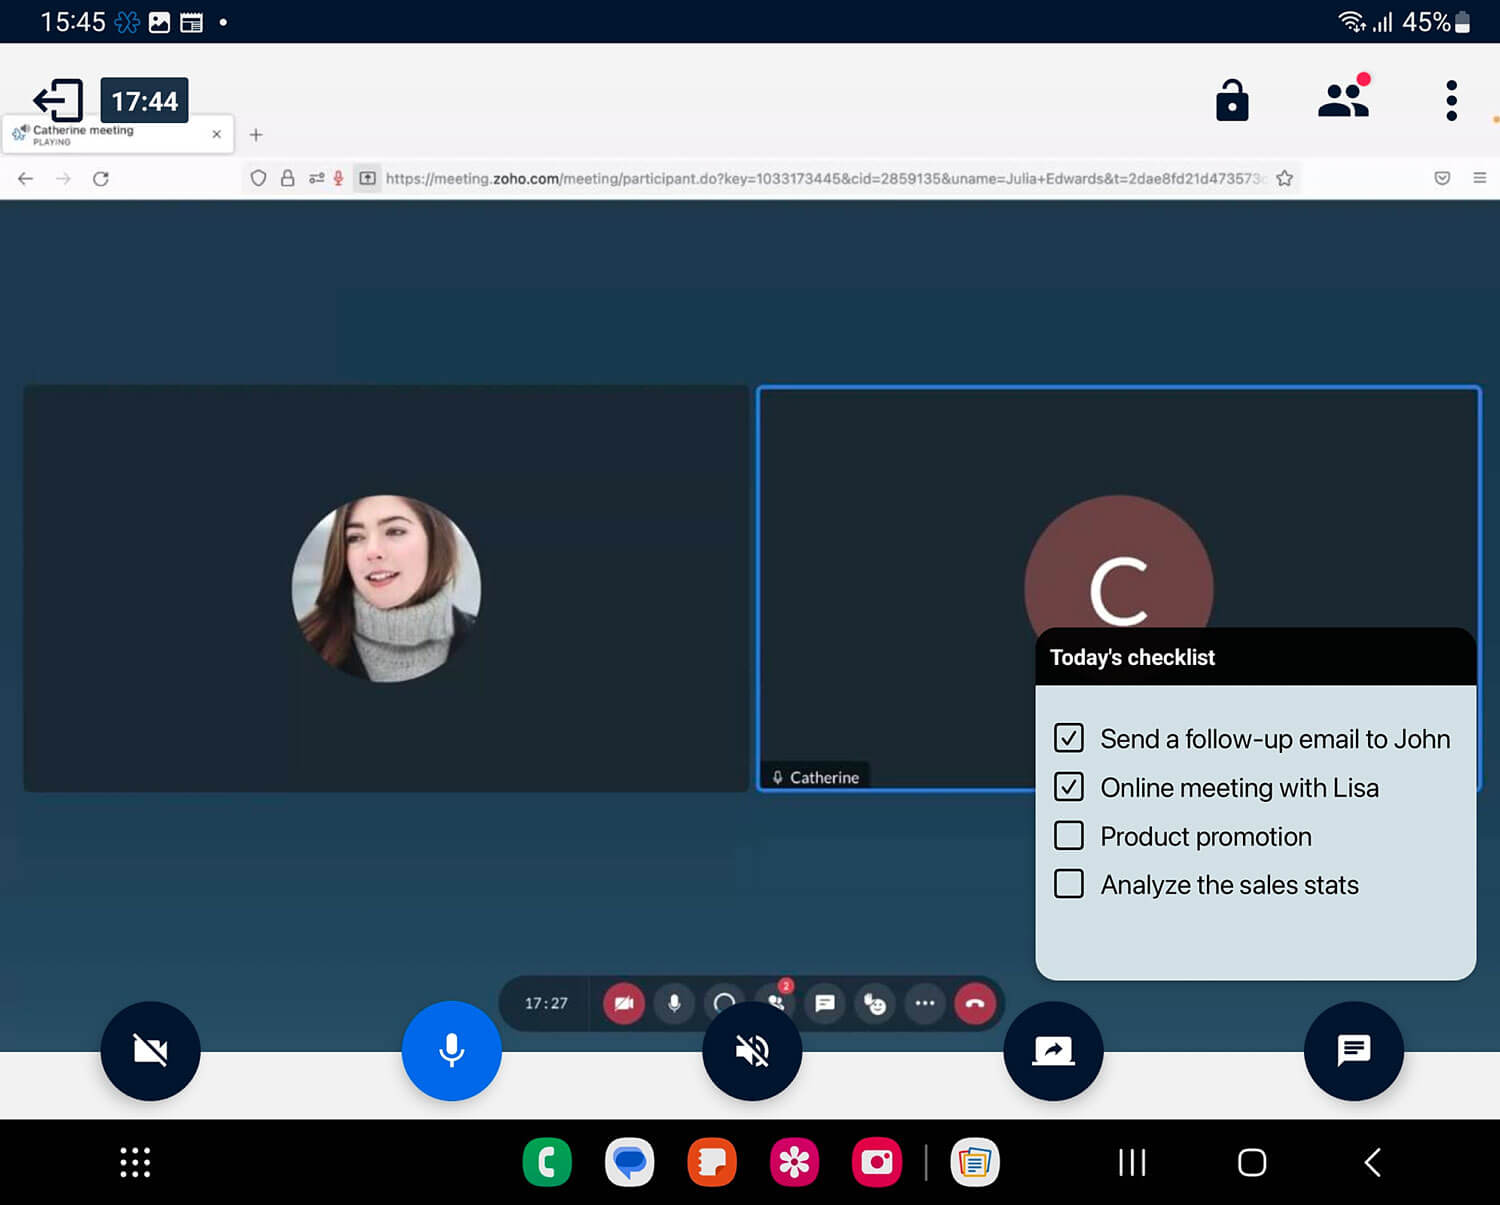
Task: Select the Catherine meeting browser tab
Action: click(x=118, y=134)
